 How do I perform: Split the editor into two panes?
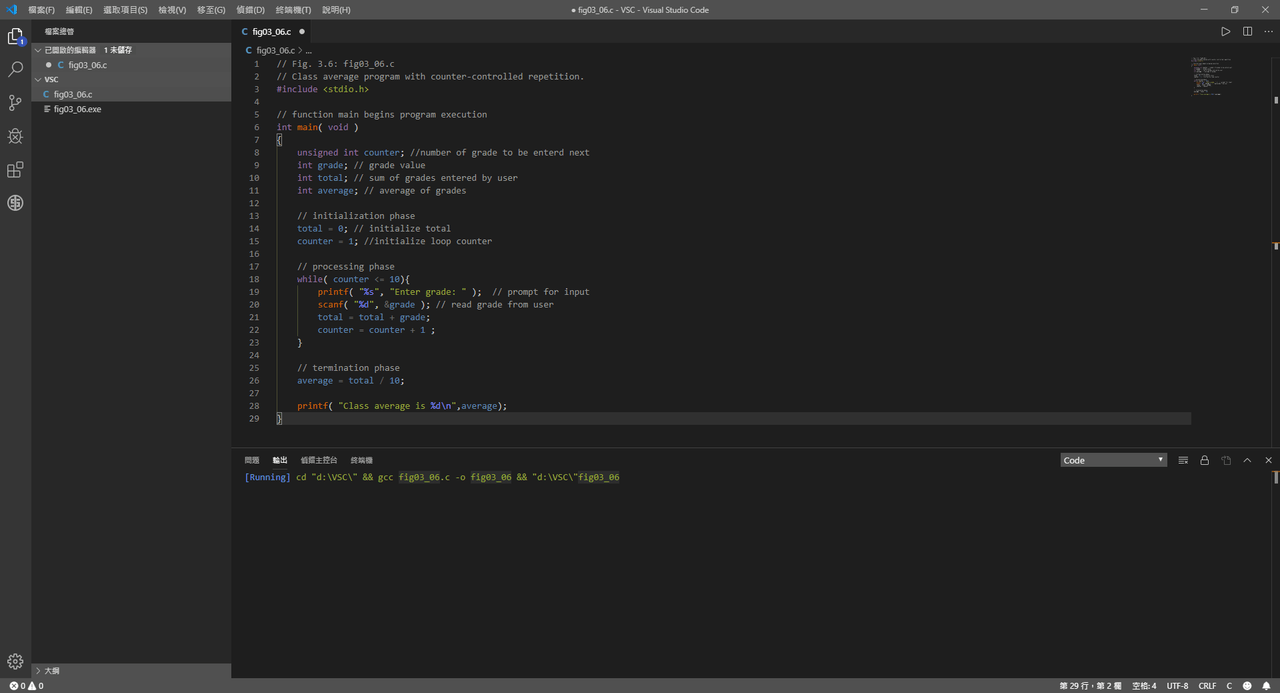(1247, 31)
